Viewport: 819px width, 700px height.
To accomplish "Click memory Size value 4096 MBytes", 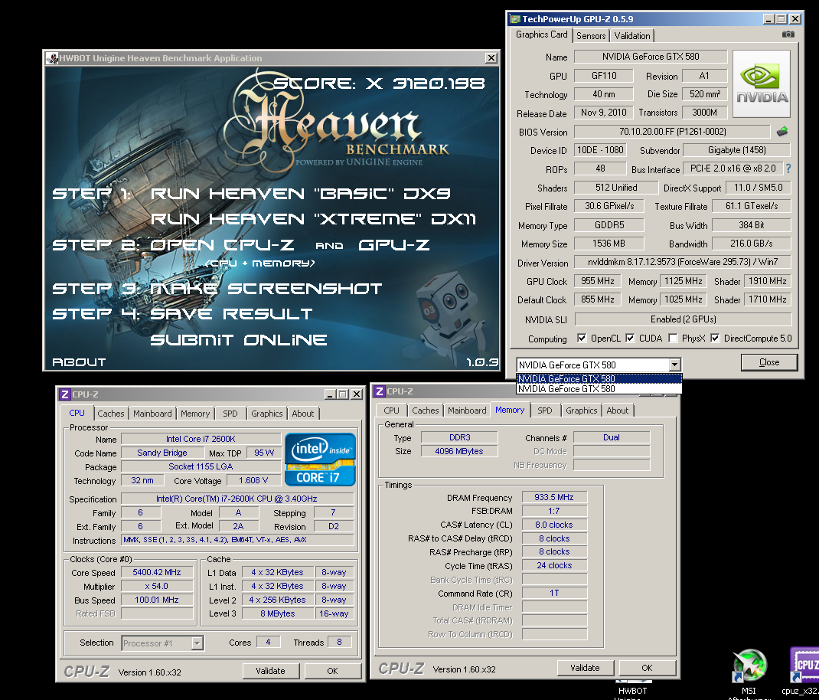I will coord(459,451).
